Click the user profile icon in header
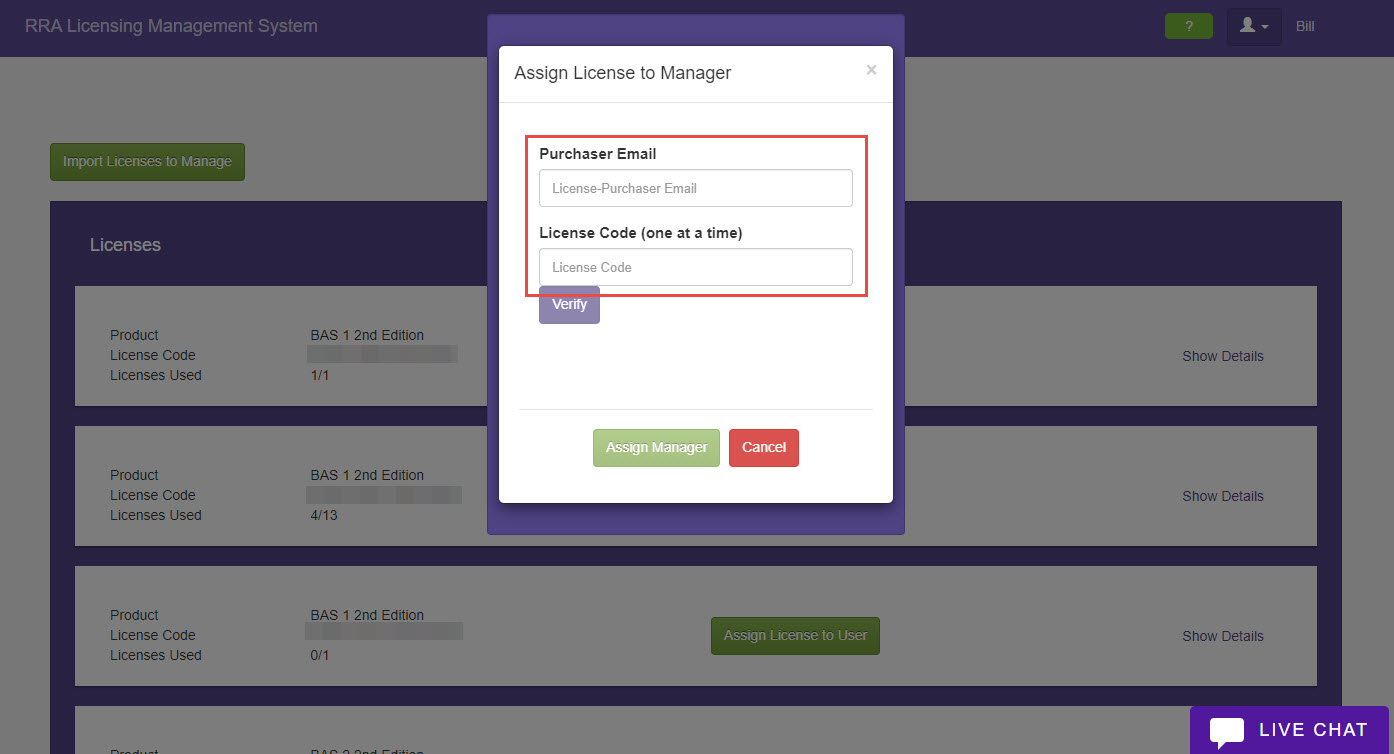This screenshot has width=1394, height=754. [x=1247, y=26]
